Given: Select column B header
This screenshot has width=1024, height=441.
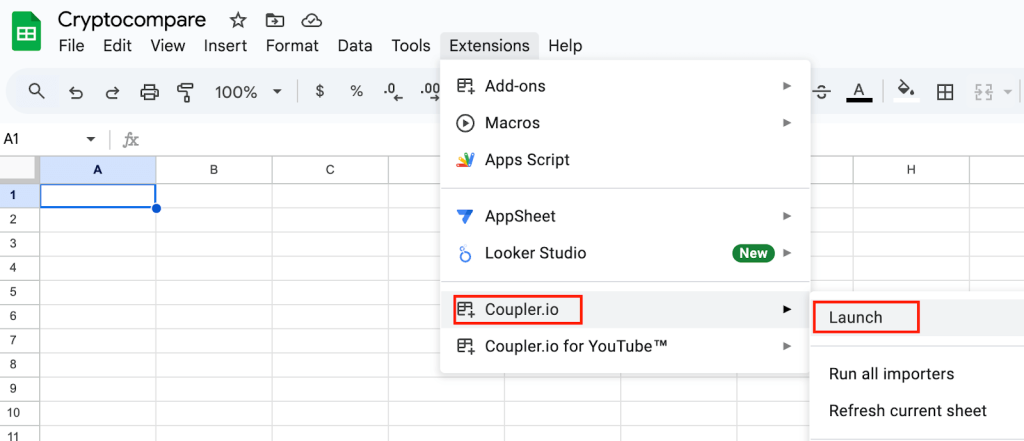Looking at the screenshot, I should [x=214, y=170].
